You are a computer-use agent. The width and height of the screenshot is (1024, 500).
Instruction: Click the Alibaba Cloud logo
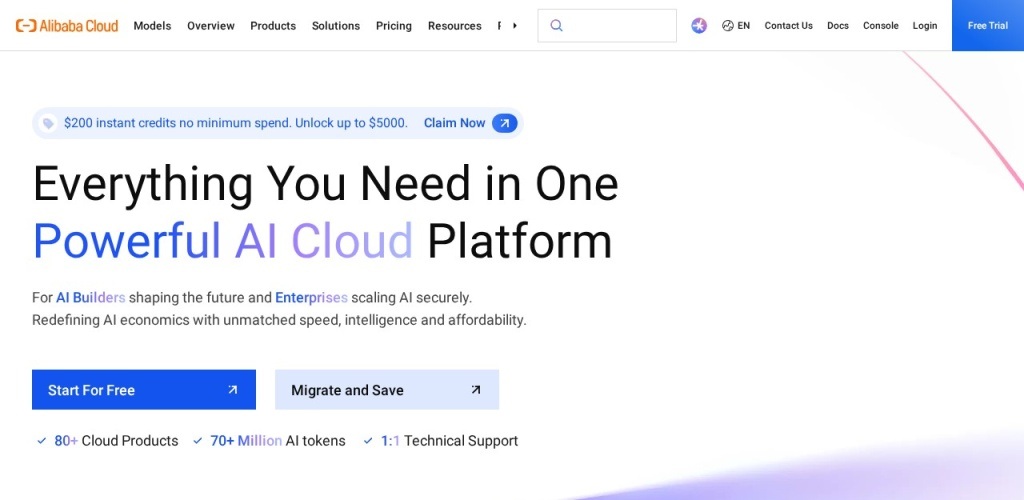coord(67,26)
